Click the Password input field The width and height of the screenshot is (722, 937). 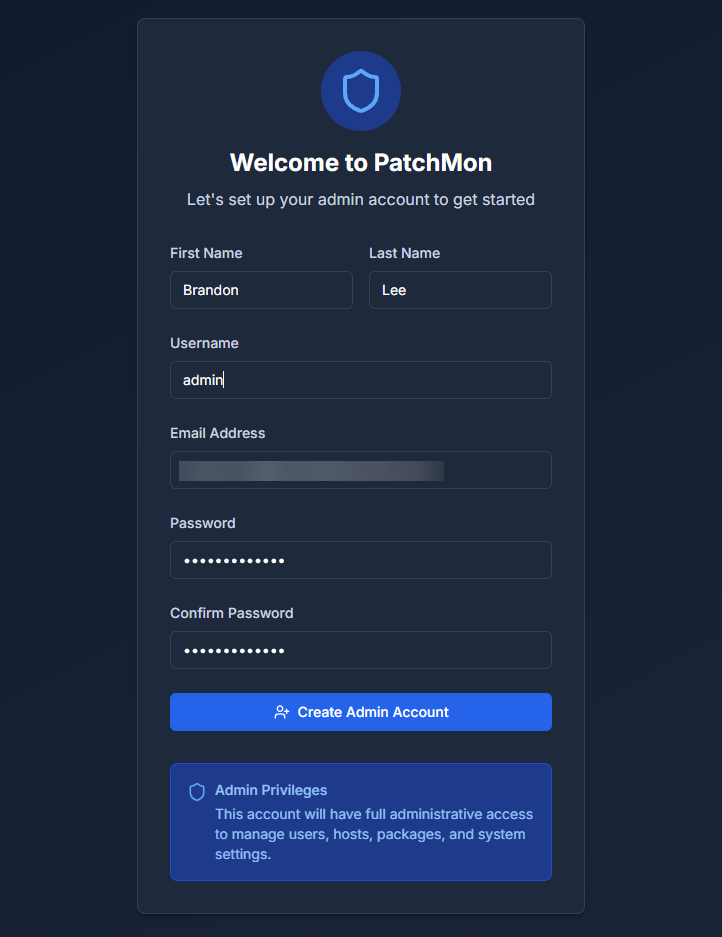(361, 560)
